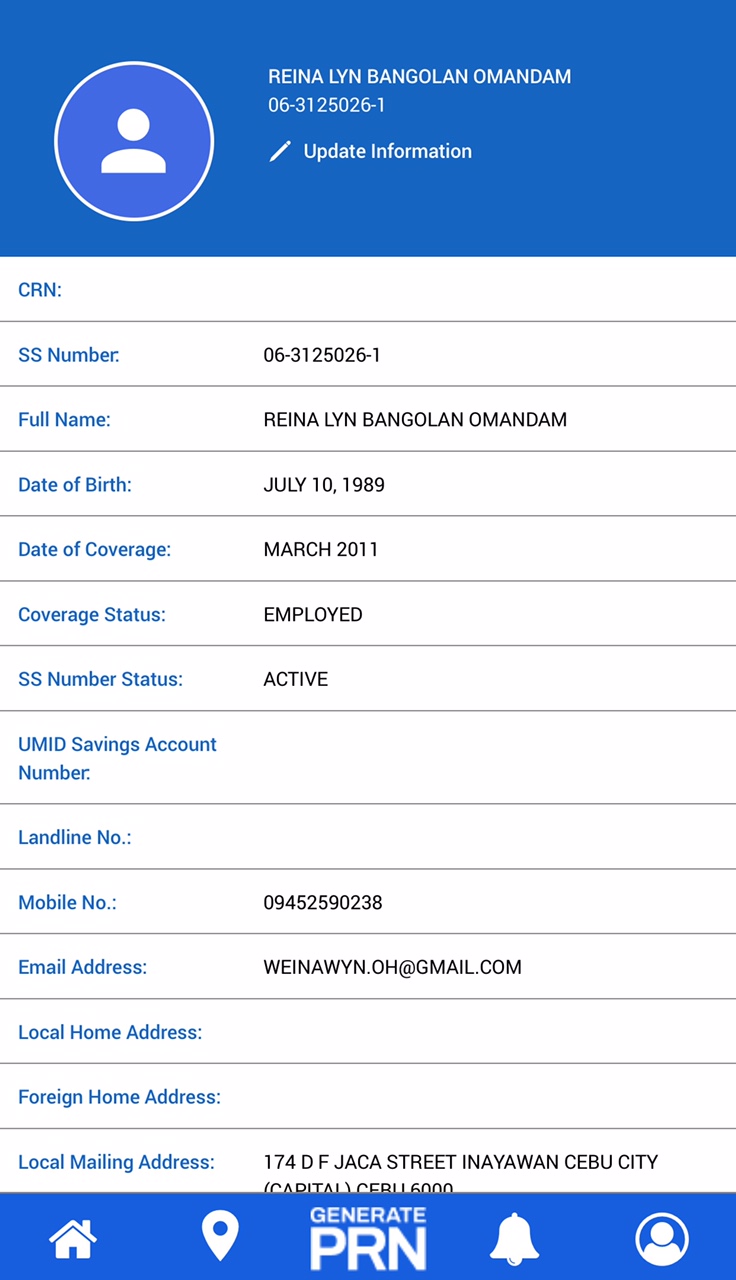The width and height of the screenshot is (736, 1280).
Task: Click the Update Information link
Action: (387, 152)
